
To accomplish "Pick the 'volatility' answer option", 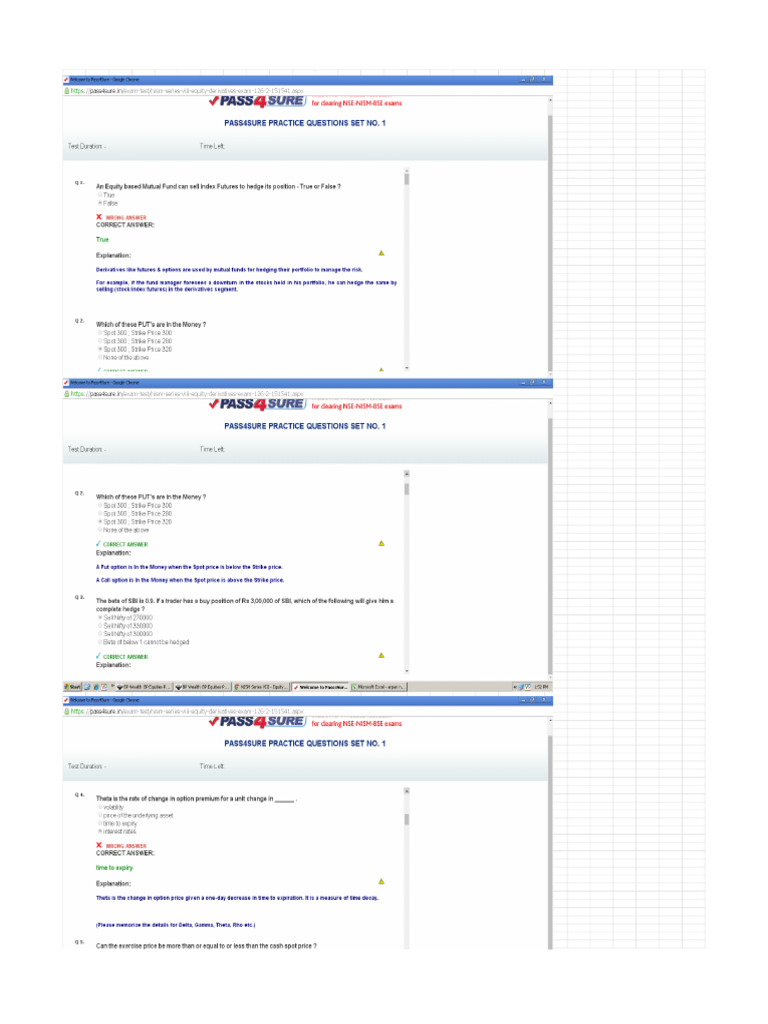I will pos(100,807).
